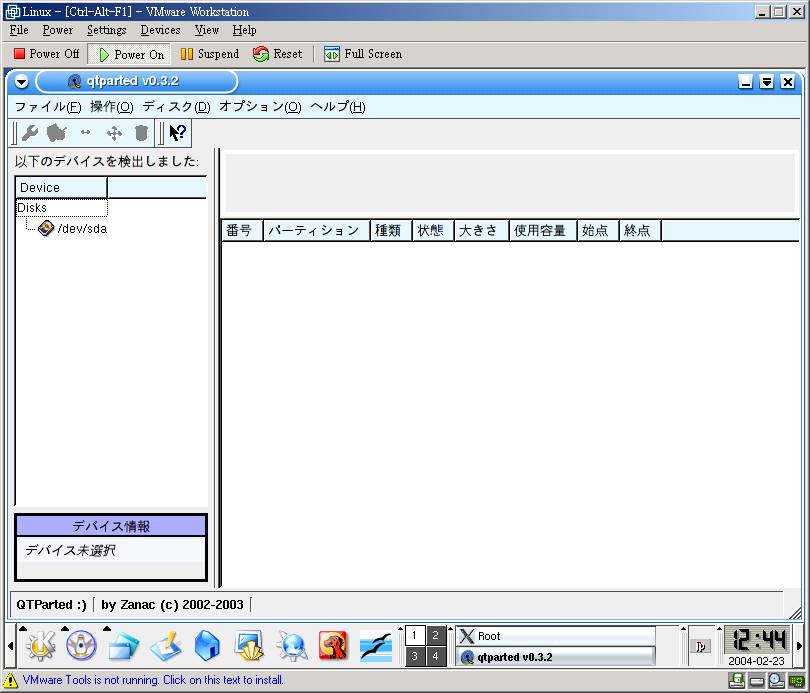The width and height of the screenshot is (810, 693).
Task: Open VMware Devices menu
Action: click(x=160, y=30)
